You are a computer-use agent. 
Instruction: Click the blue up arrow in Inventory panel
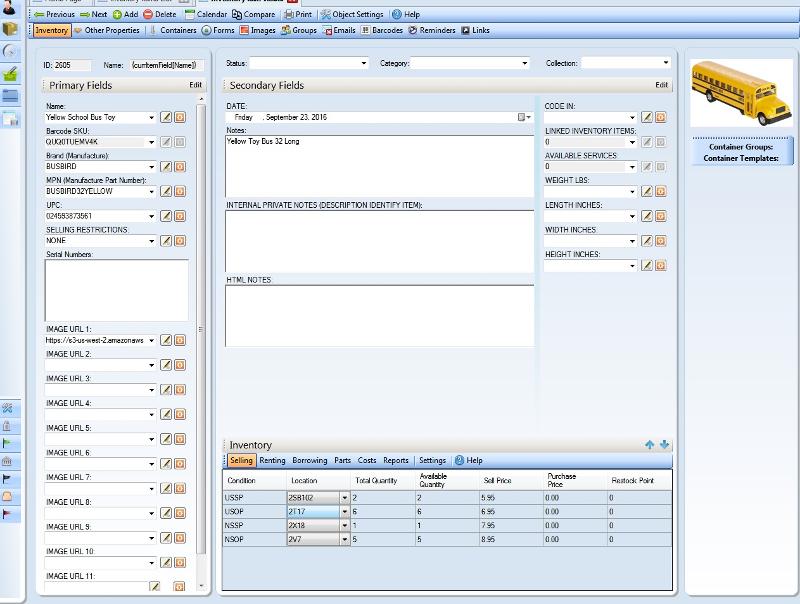click(649, 445)
